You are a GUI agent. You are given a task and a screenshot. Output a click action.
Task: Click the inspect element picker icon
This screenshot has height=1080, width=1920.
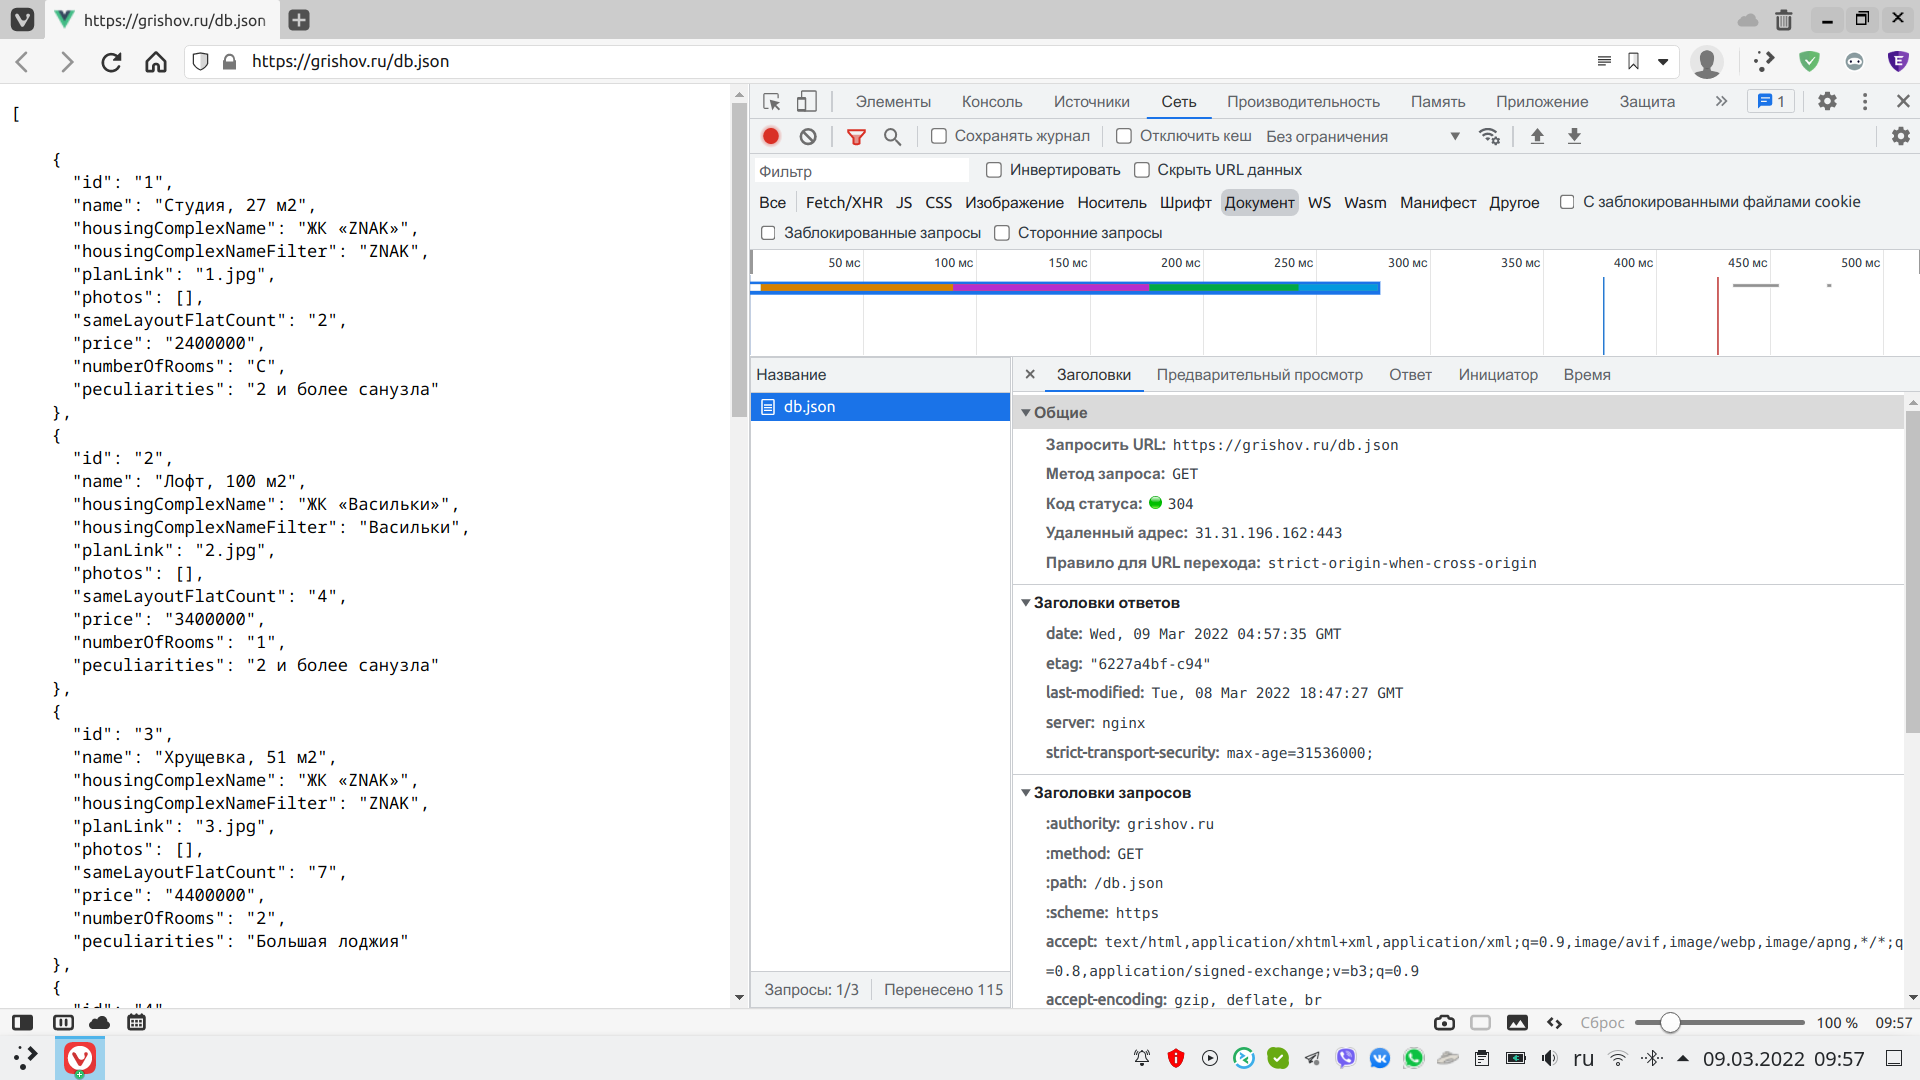point(771,101)
